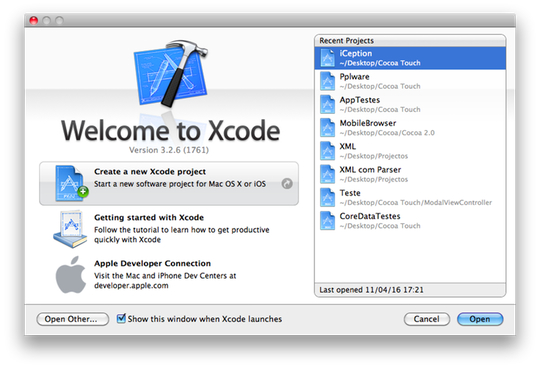Select the XML com Parser project

tap(410, 174)
